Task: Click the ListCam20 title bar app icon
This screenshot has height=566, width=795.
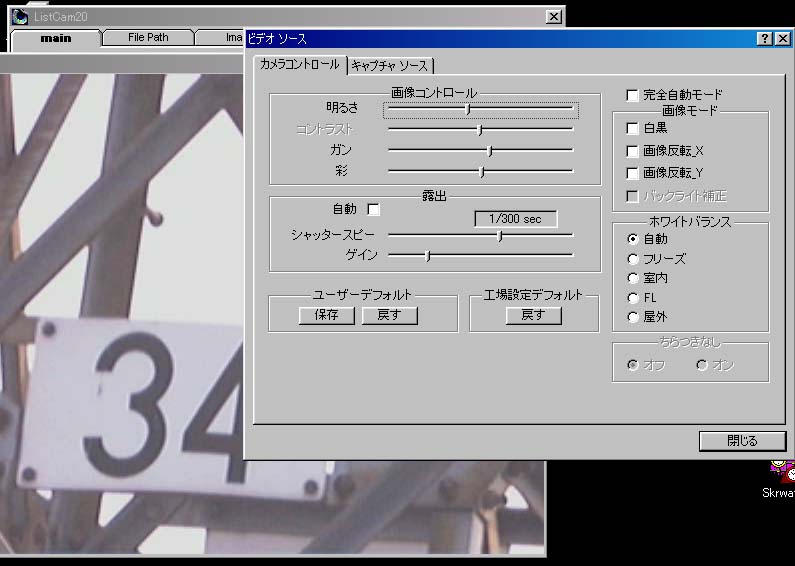Action: tap(19, 16)
